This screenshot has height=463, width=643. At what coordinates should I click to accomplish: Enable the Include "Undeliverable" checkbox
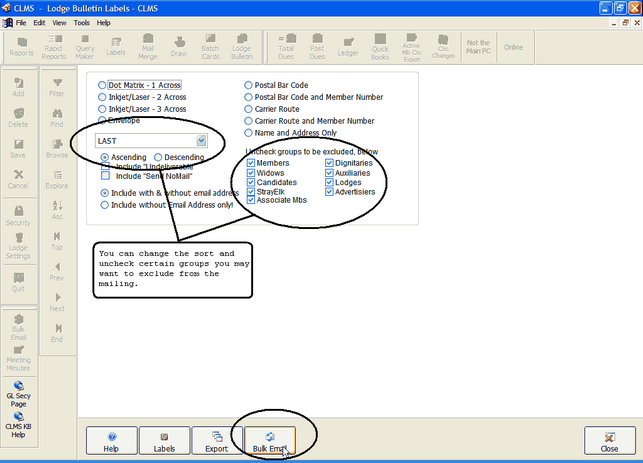coord(106,166)
